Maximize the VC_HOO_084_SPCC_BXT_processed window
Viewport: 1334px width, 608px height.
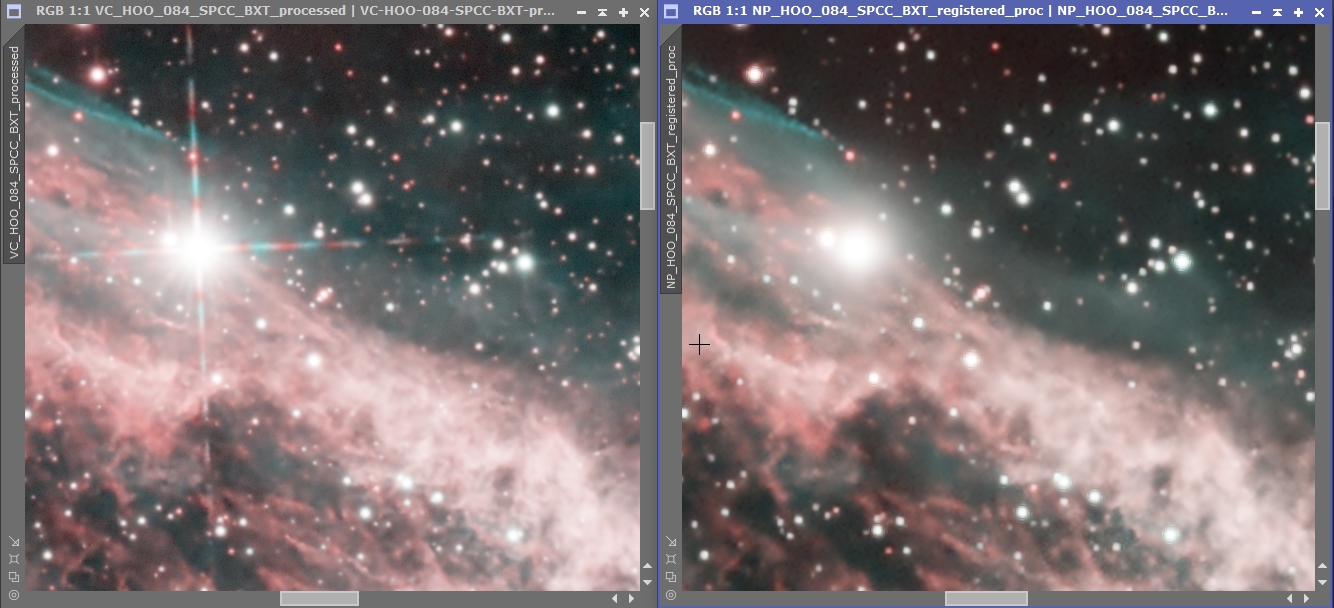coord(623,13)
